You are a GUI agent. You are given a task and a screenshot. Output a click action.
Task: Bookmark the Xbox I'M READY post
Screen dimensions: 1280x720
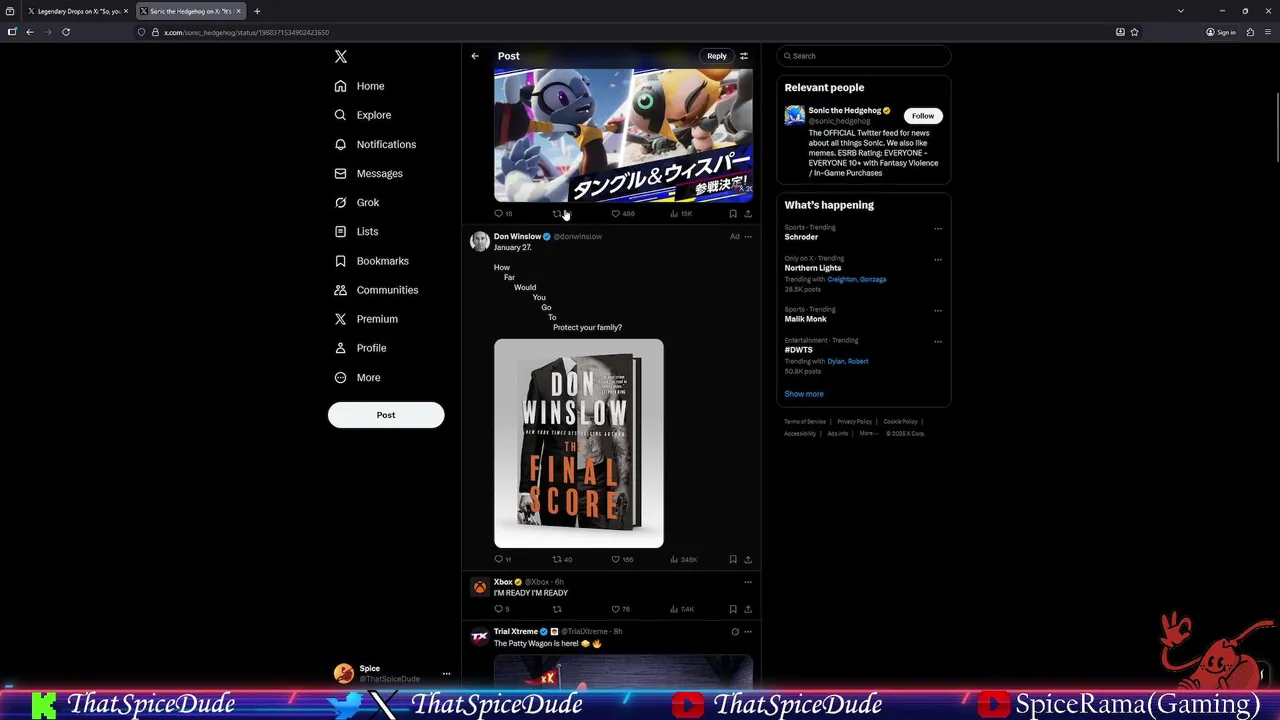pyautogui.click(x=733, y=609)
